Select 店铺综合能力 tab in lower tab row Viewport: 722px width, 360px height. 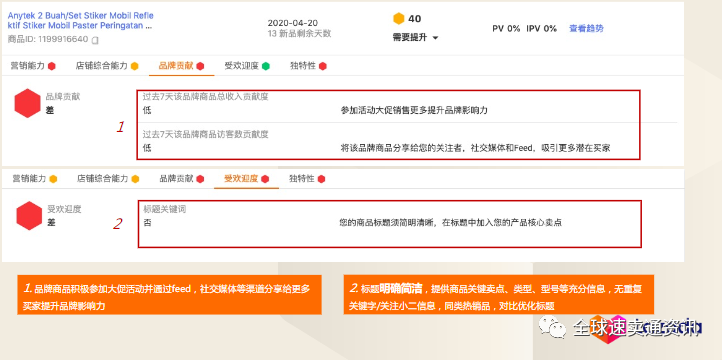pos(108,179)
